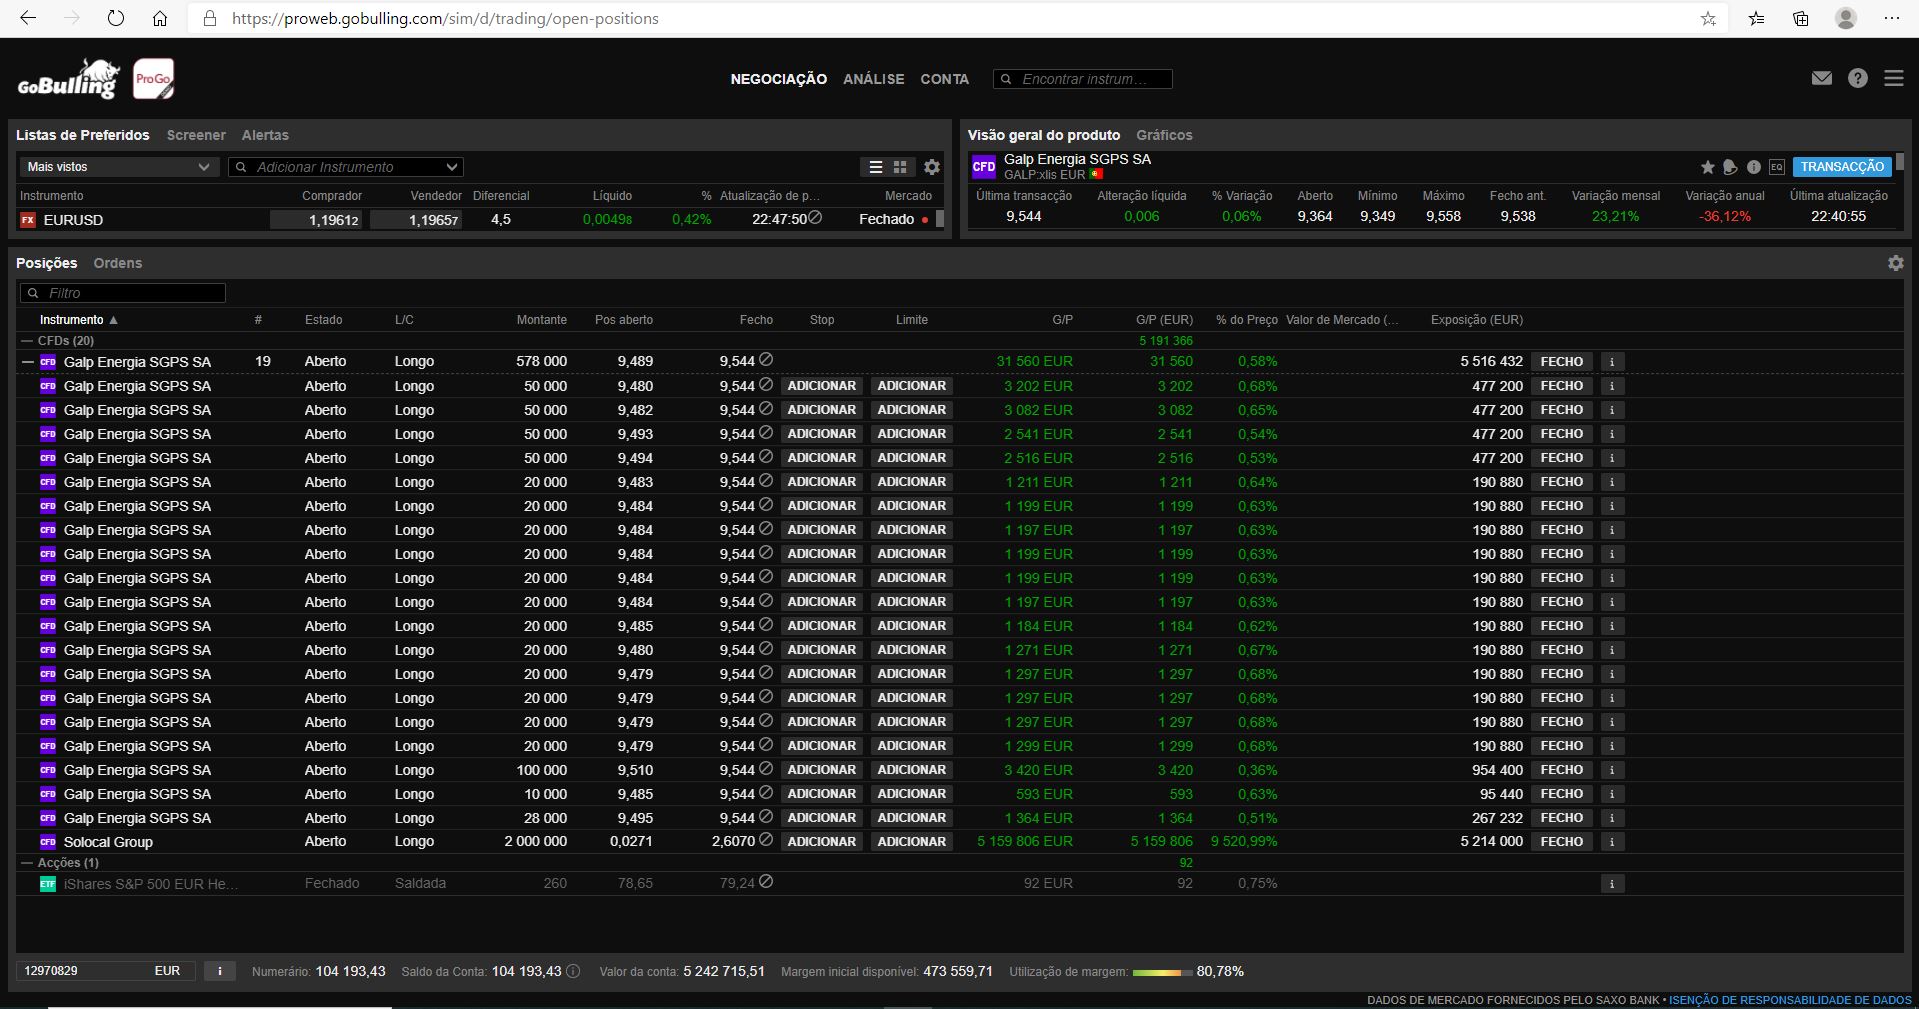
Task: Switch to the Ordens tab
Action: click(x=118, y=263)
